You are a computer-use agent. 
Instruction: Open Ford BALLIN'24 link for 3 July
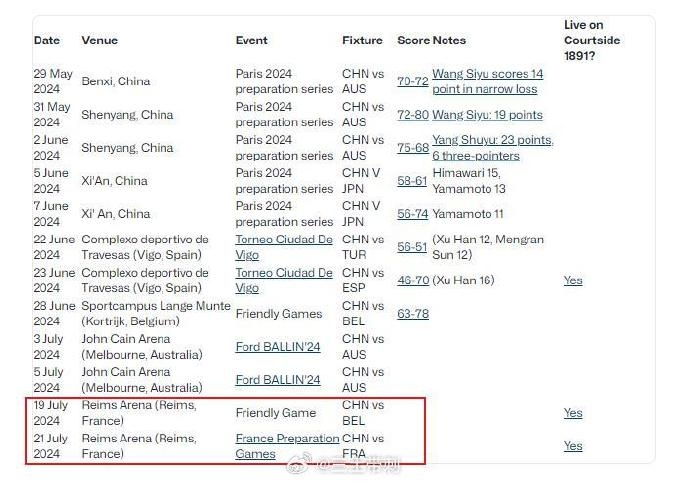click(278, 346)
